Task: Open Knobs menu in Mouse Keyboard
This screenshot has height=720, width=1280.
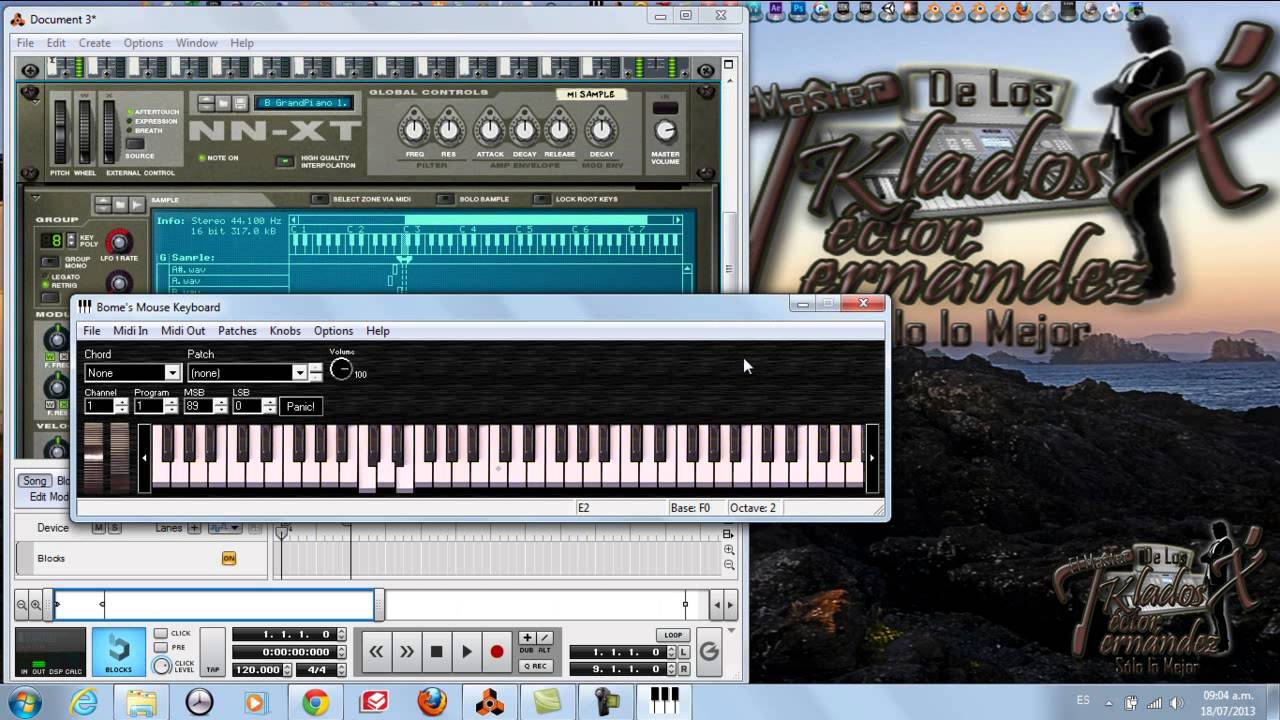Action: click(285, 331)
